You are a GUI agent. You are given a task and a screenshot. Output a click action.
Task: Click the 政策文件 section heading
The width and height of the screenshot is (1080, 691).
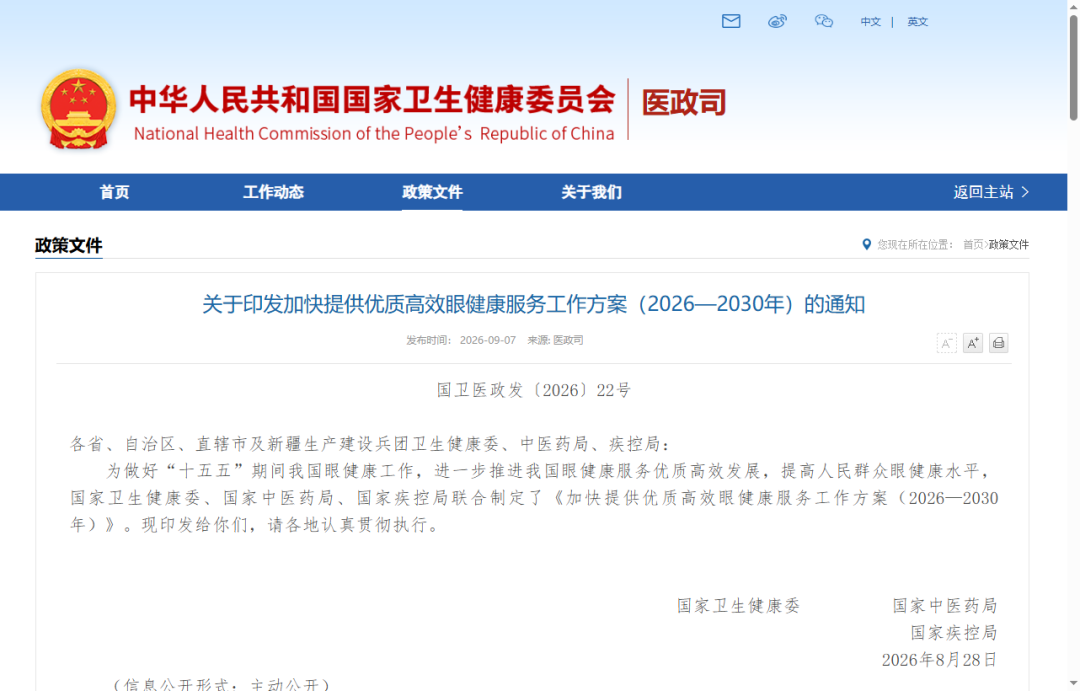pyautogui.click(x=68, y=245)
